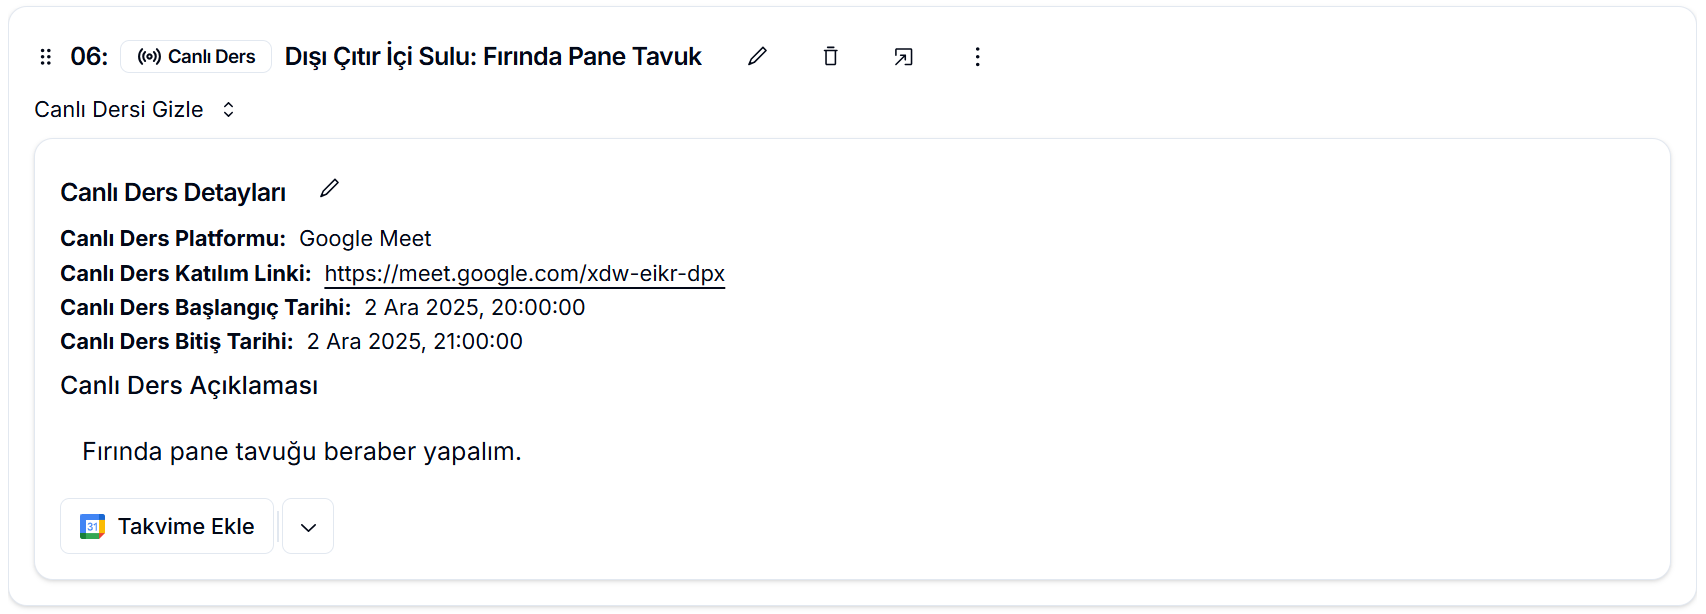Screen dimensions: 1706x614
Task: Delete the lesson using trash icon
Action: [x=830, y=57]
